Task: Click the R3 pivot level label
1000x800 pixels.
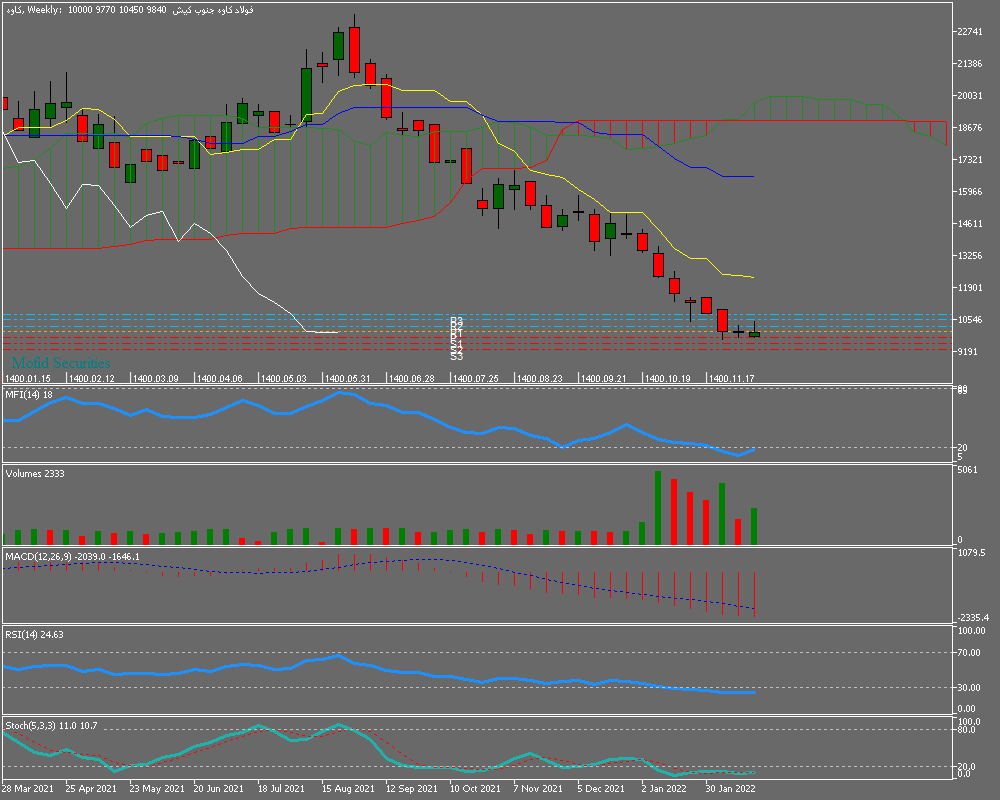Action: [x=456, y=321]
